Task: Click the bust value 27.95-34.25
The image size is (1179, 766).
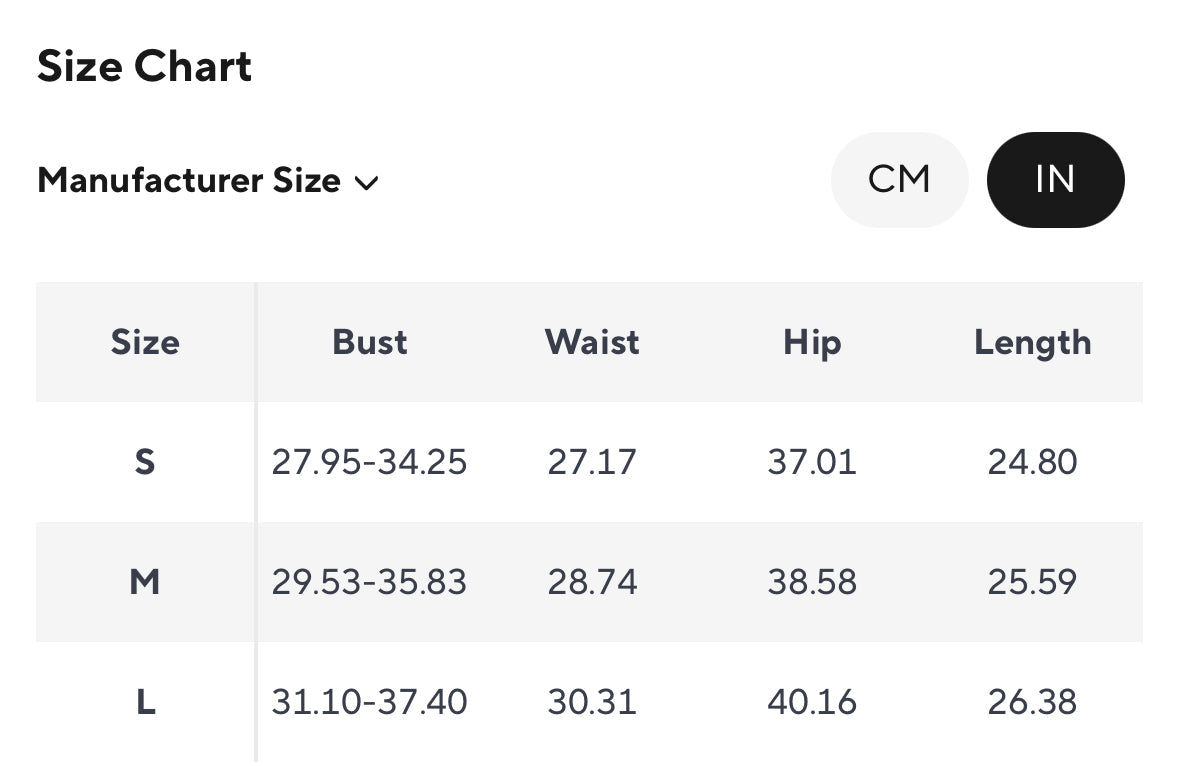Action: pos(369,462)
